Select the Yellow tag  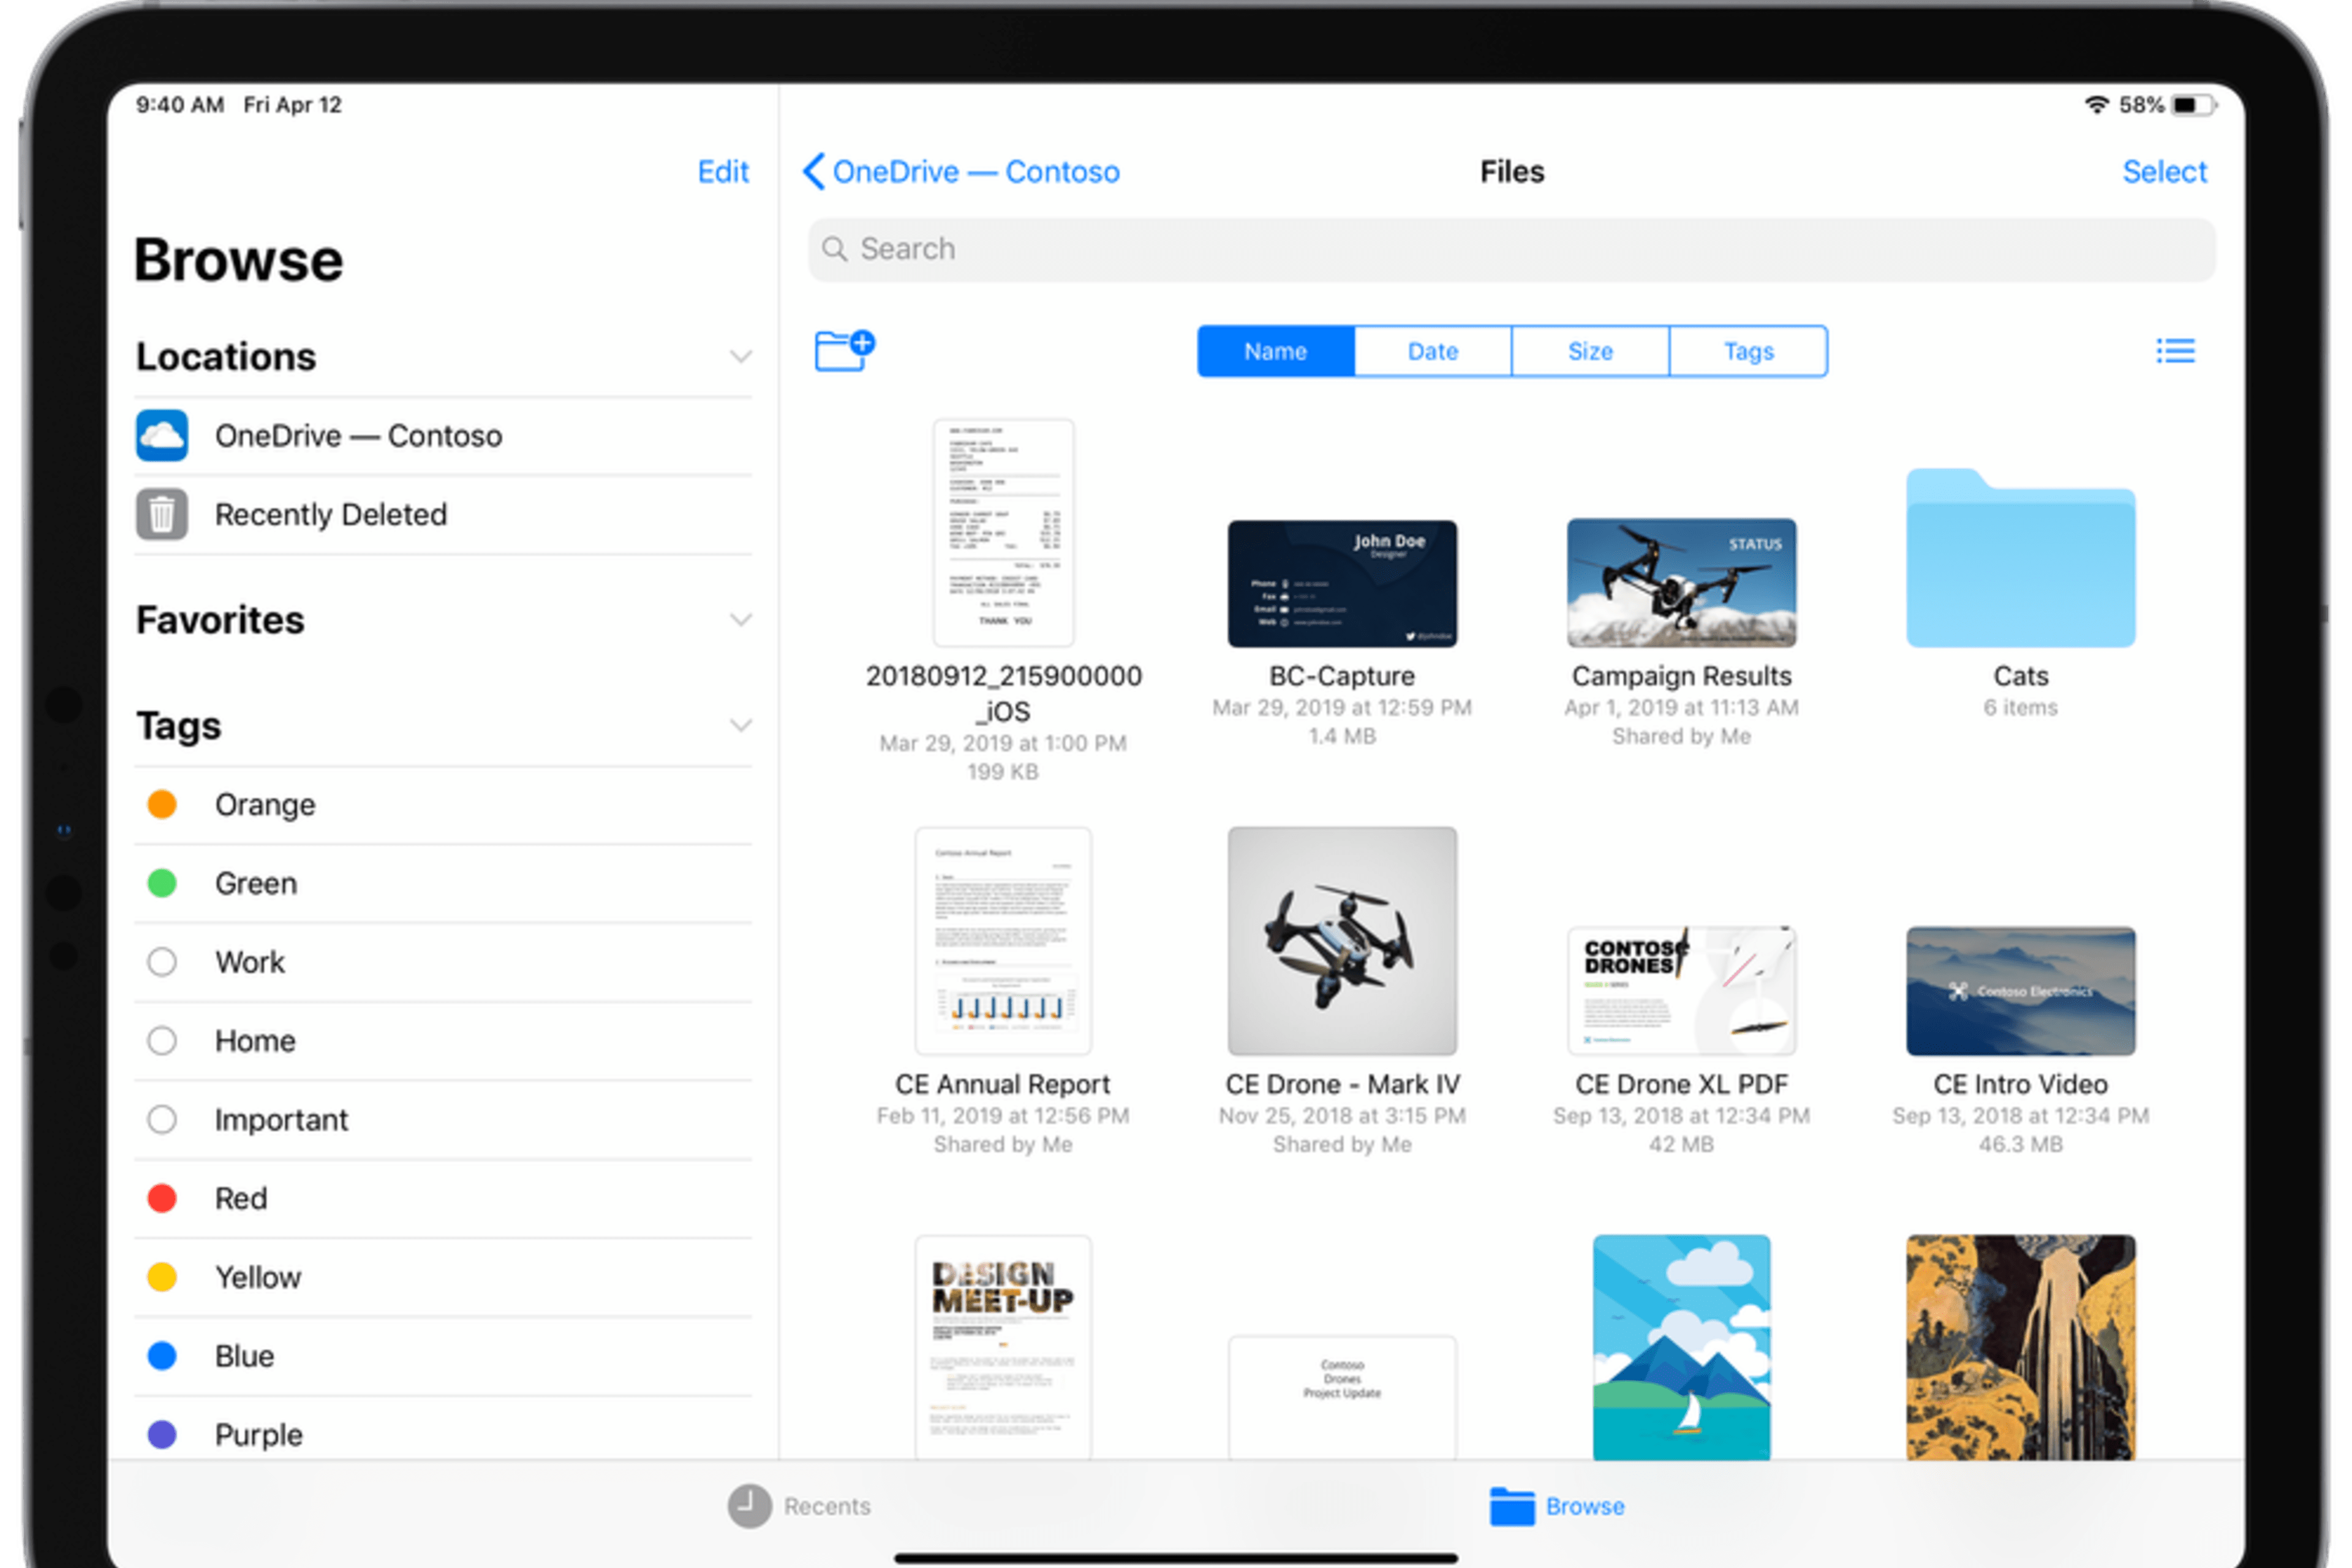pyautogui.click(x=443, y=1278)
